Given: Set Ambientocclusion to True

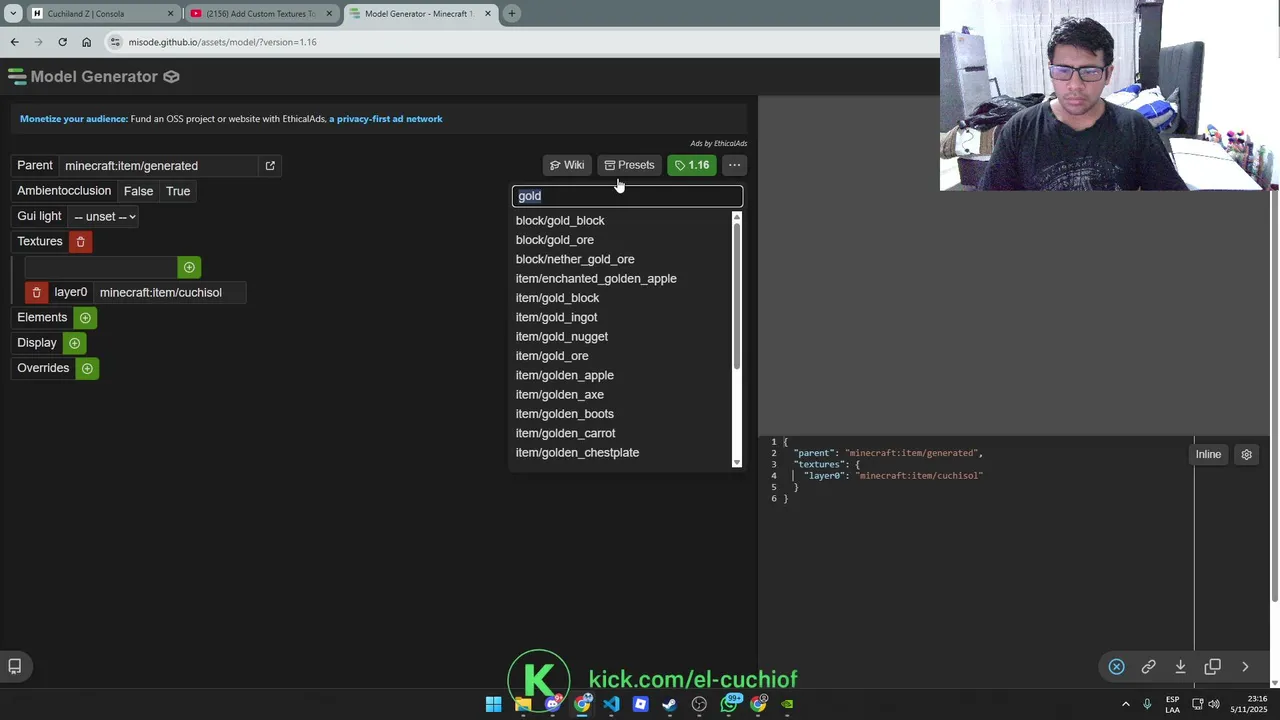Looking at the screenshot, I should 178,191.
